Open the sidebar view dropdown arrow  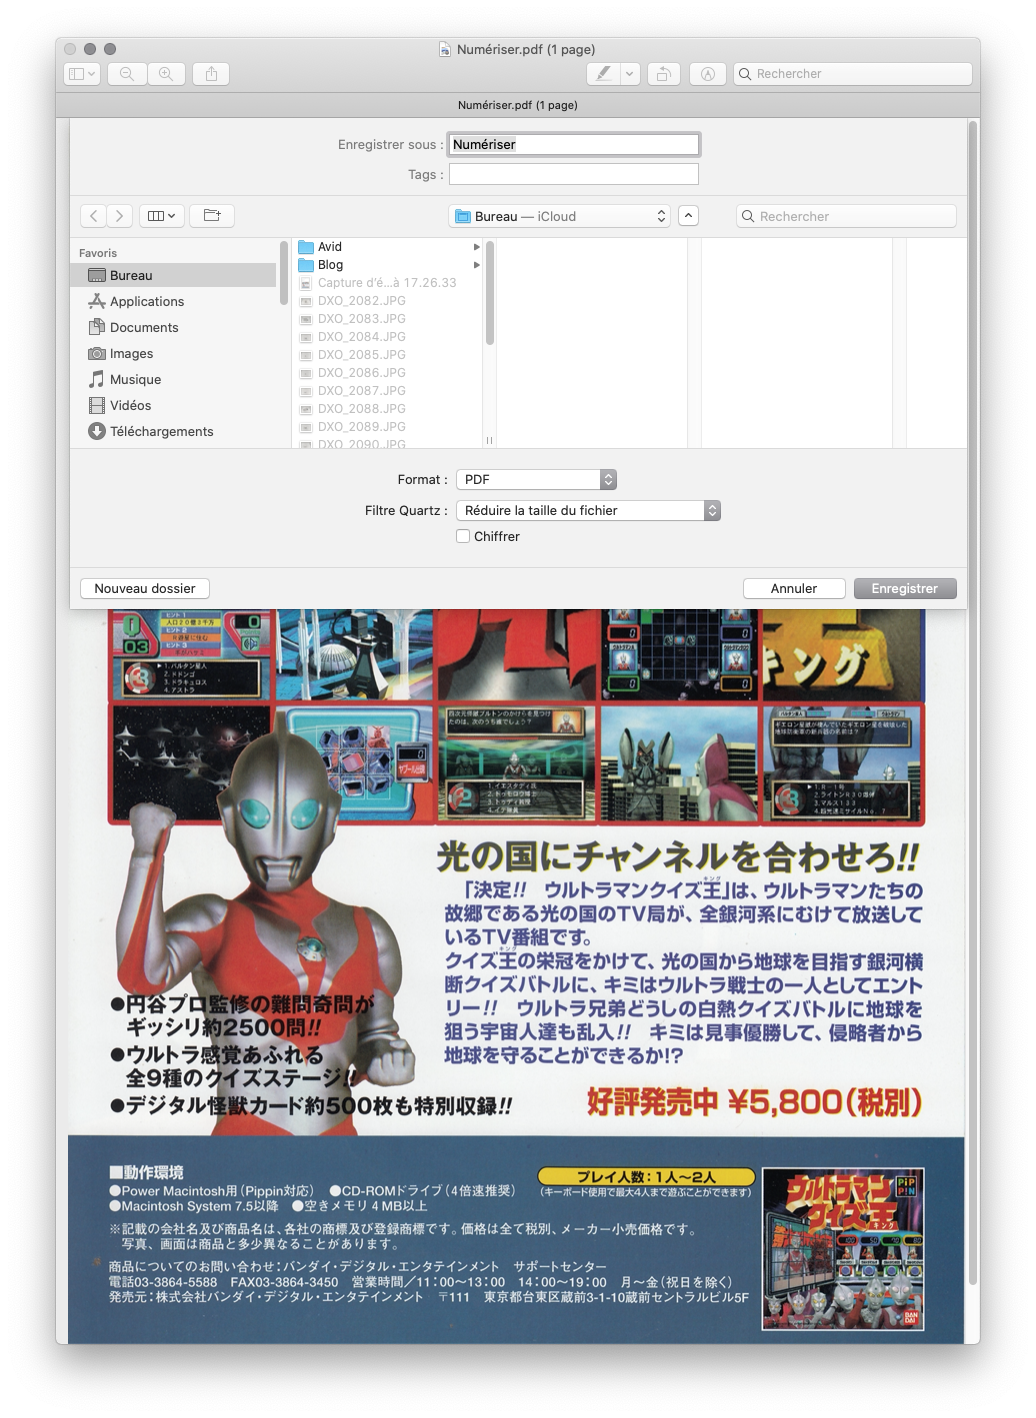(x=92, y=74)
